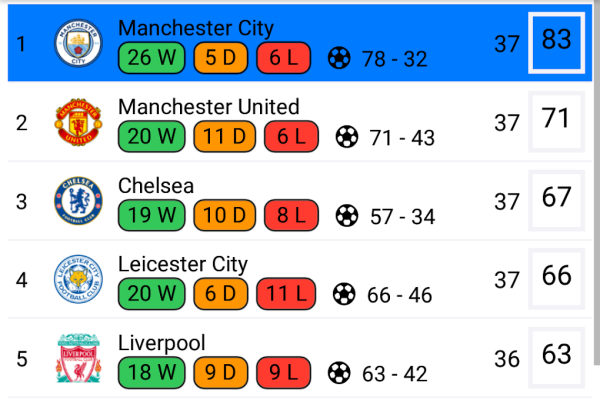Click Manchester City's 83 points box
600x400 pixels.
click(556, 42)
